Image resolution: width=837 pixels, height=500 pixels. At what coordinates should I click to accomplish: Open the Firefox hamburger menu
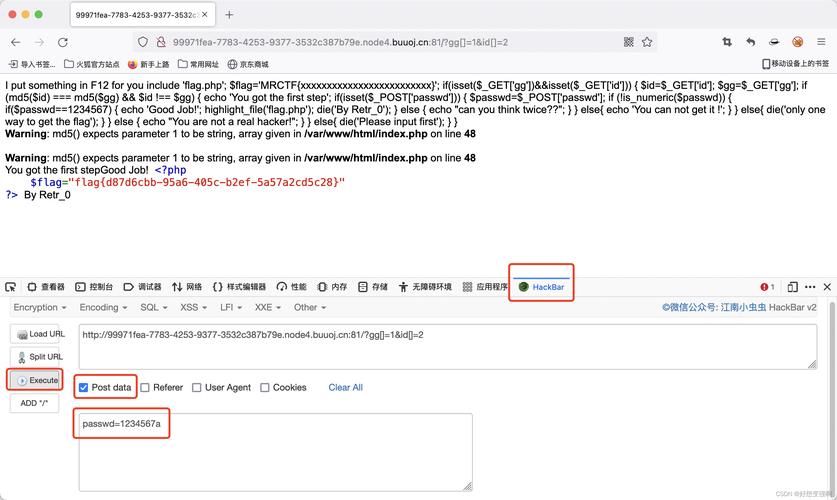[821, 42]
